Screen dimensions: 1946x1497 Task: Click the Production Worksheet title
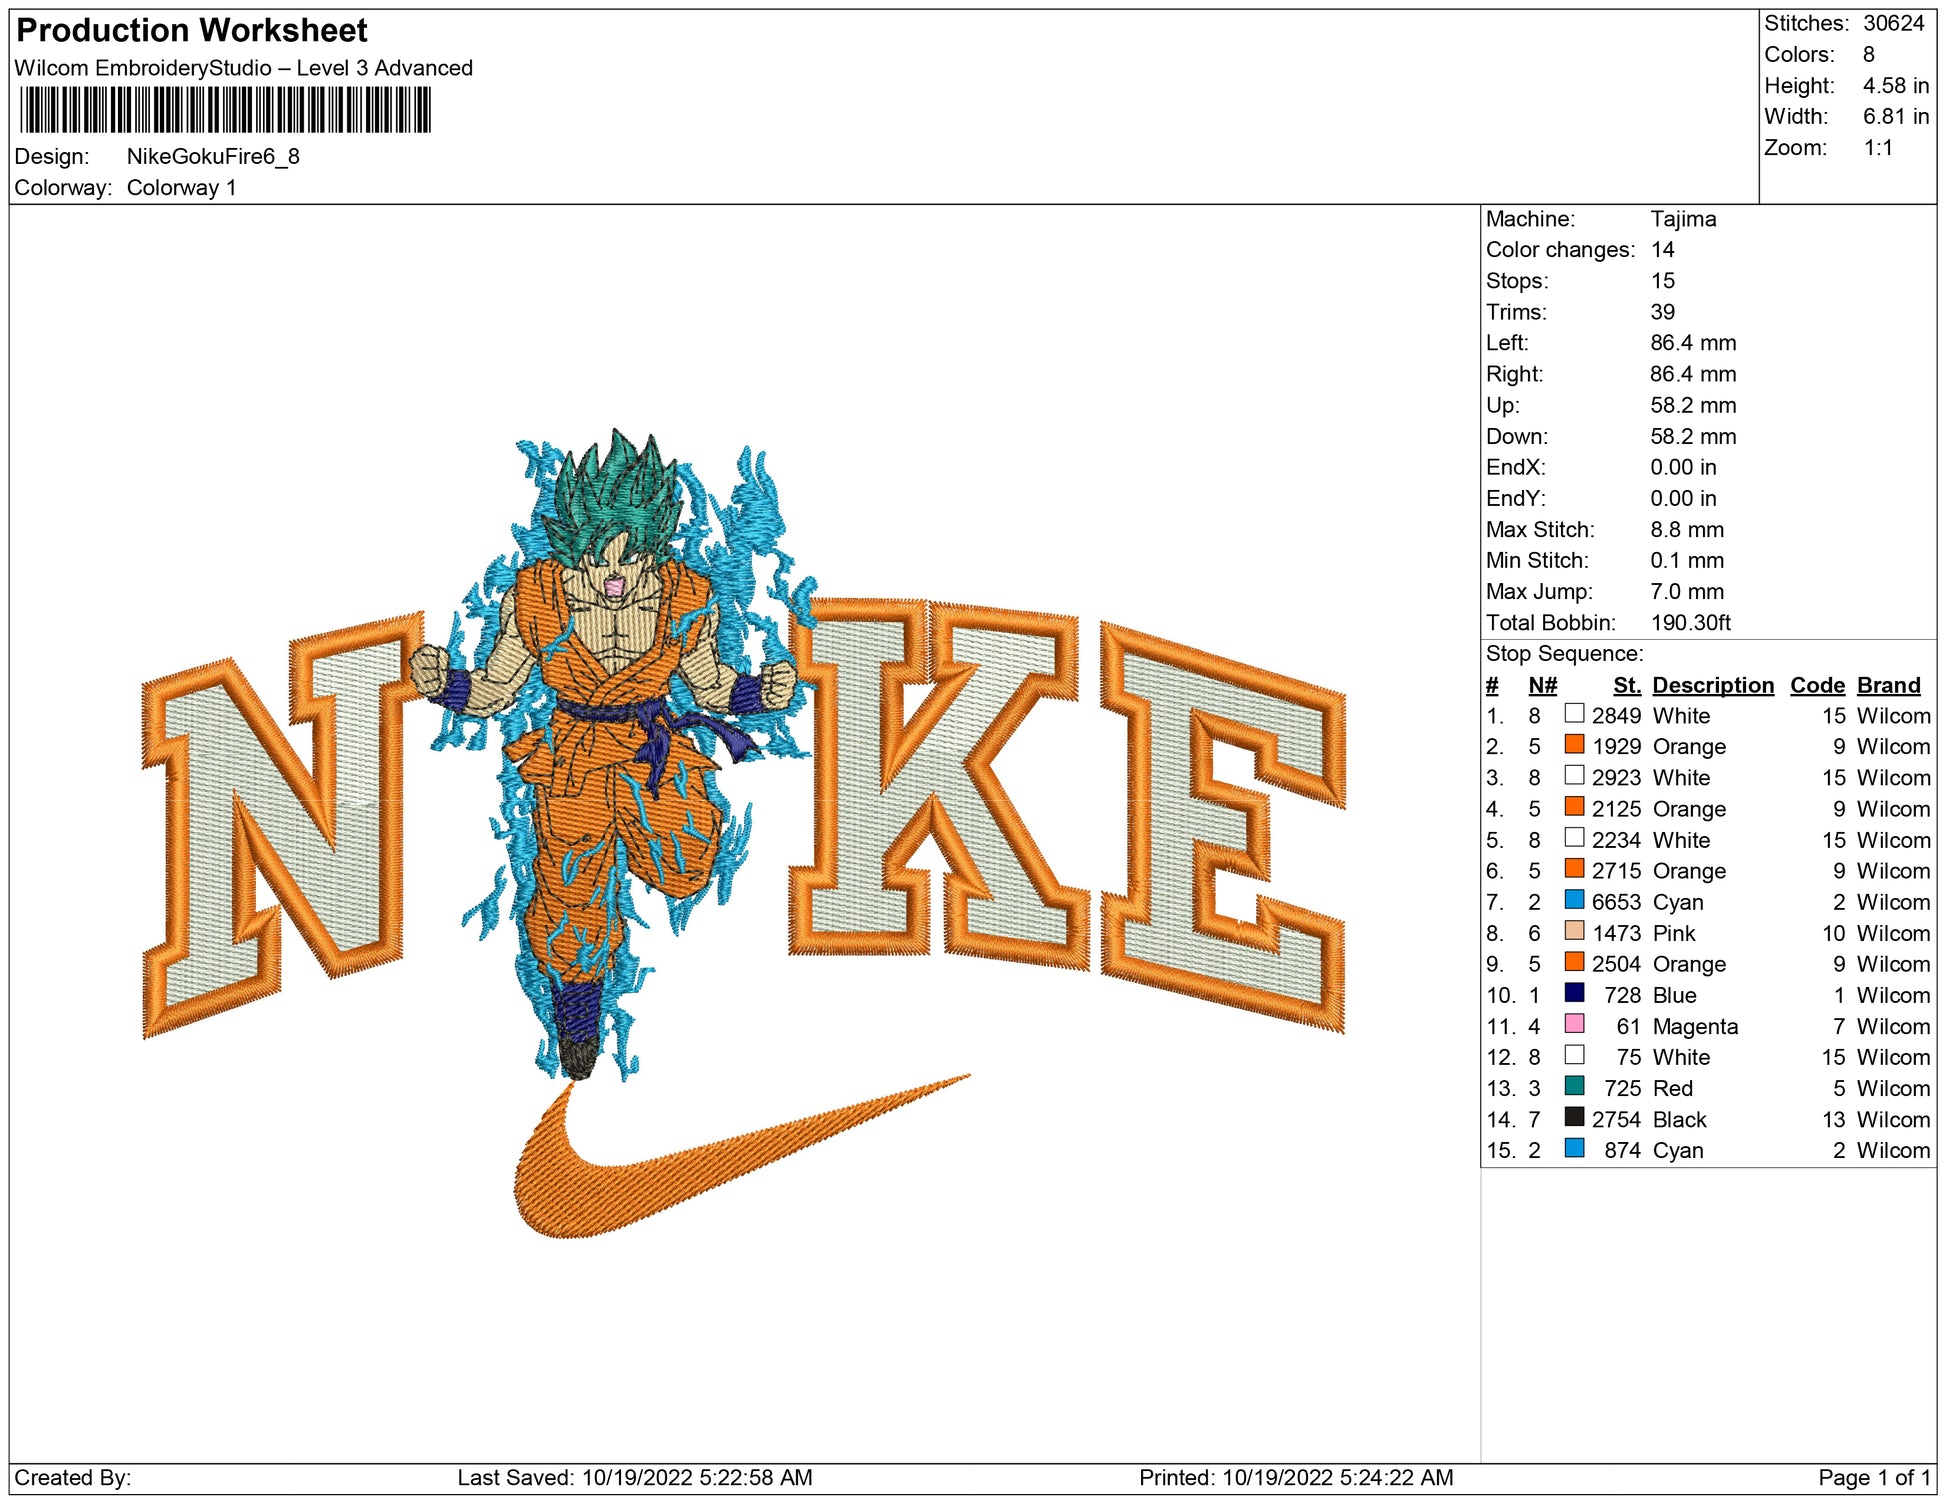click(192, 31)
